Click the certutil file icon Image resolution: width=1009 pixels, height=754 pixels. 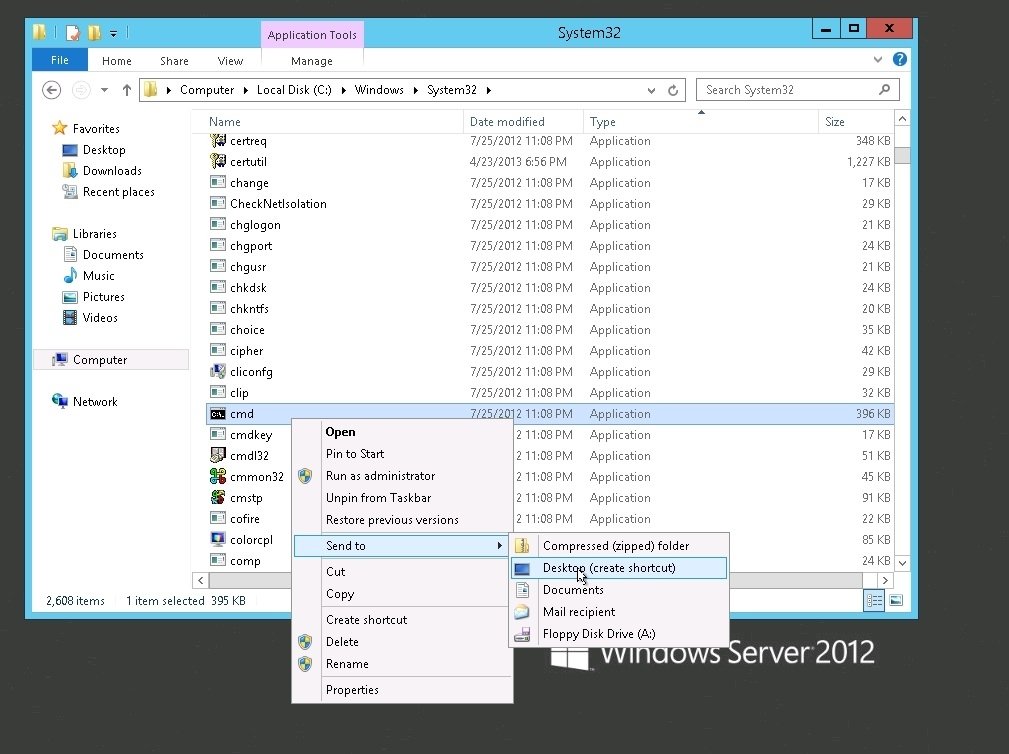tap(218, 161)
